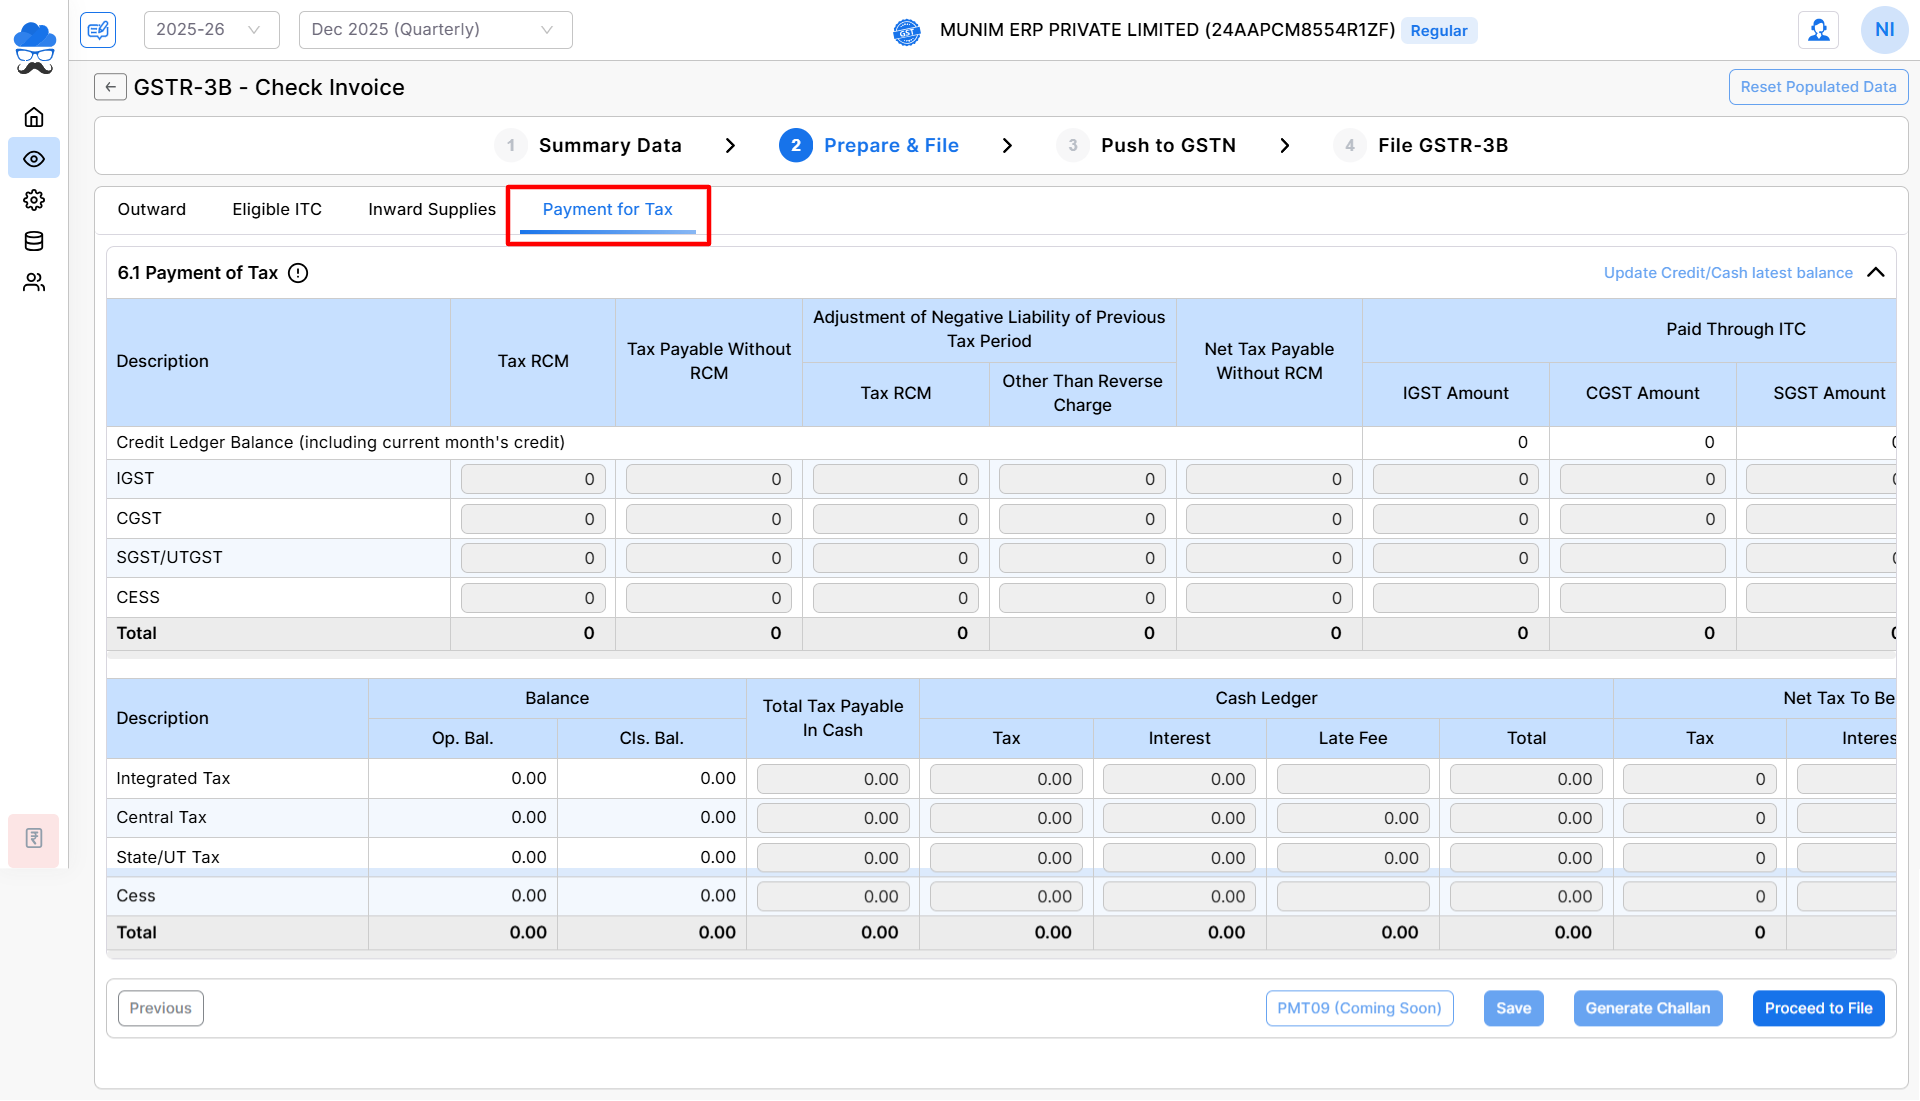Click the home icon in sidebar
The width and height of the screenshot is (1920, 1101).
click(x=34, y=117)
